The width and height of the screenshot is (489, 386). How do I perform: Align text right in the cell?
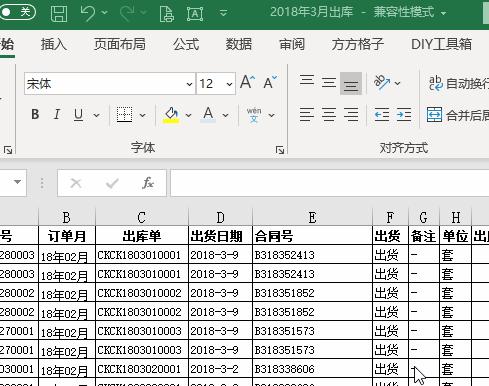point(351,115)
